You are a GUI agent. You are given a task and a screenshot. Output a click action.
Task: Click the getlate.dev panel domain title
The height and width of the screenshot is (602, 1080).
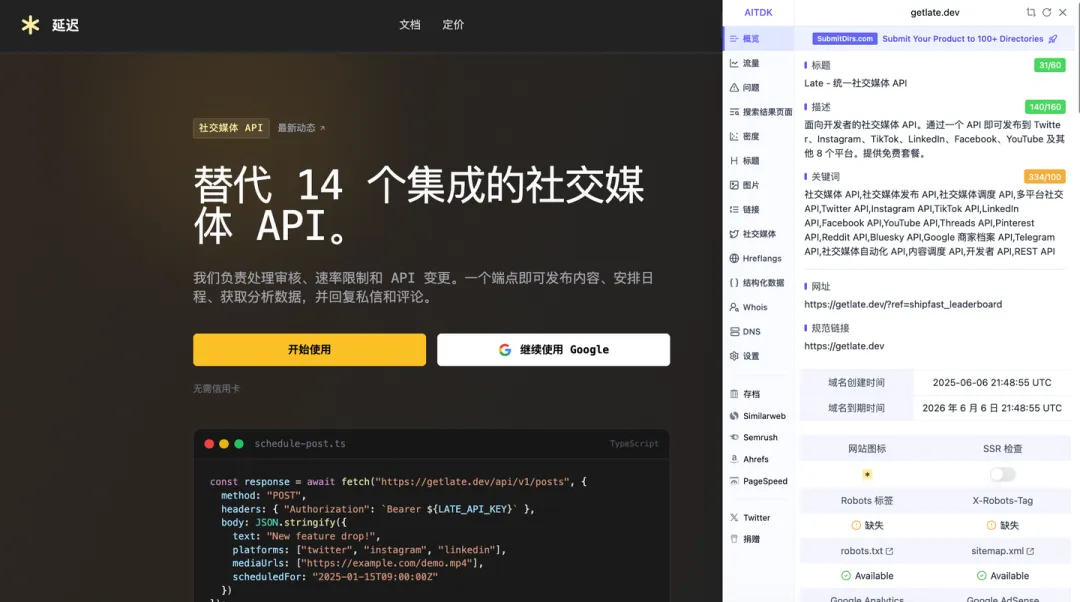[935, 12]
